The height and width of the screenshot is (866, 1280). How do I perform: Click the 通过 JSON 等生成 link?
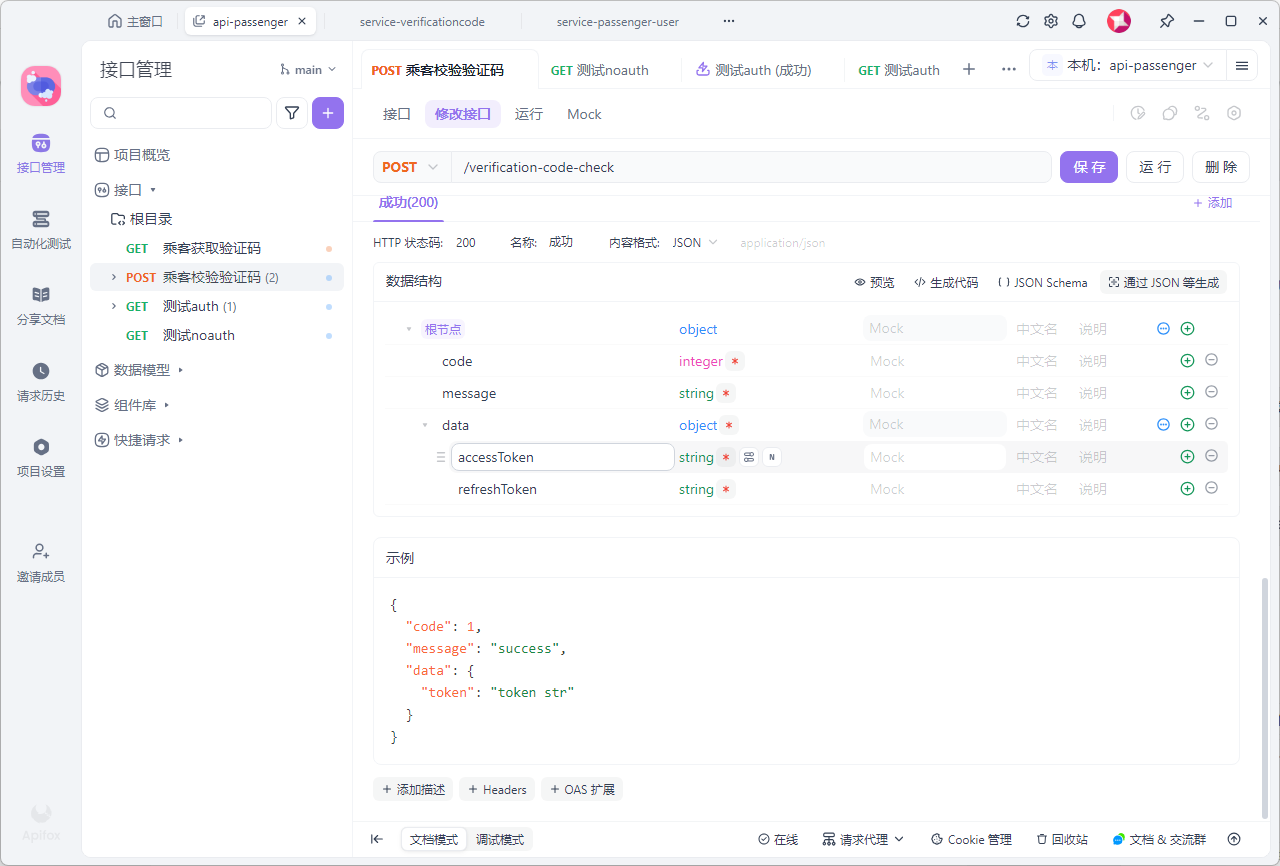tap(1163, 282)
